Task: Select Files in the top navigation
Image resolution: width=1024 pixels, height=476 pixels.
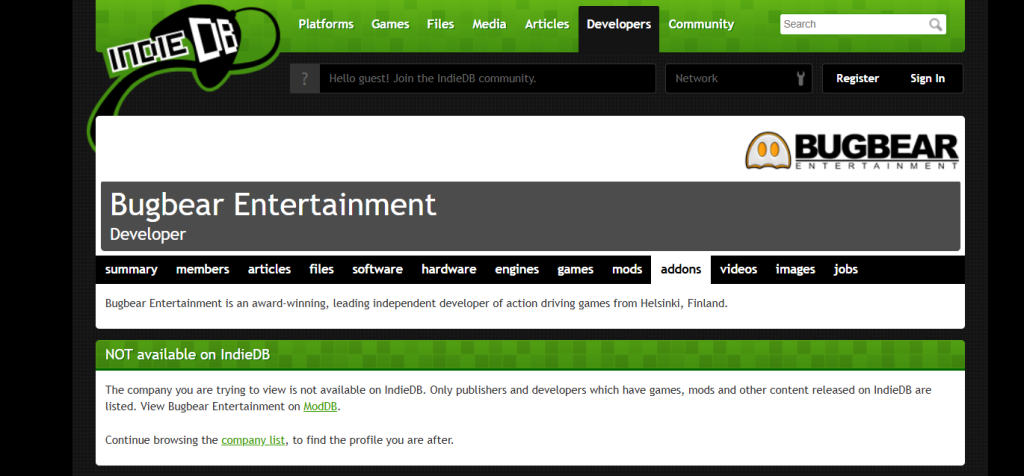Action: tap(440, 24)
